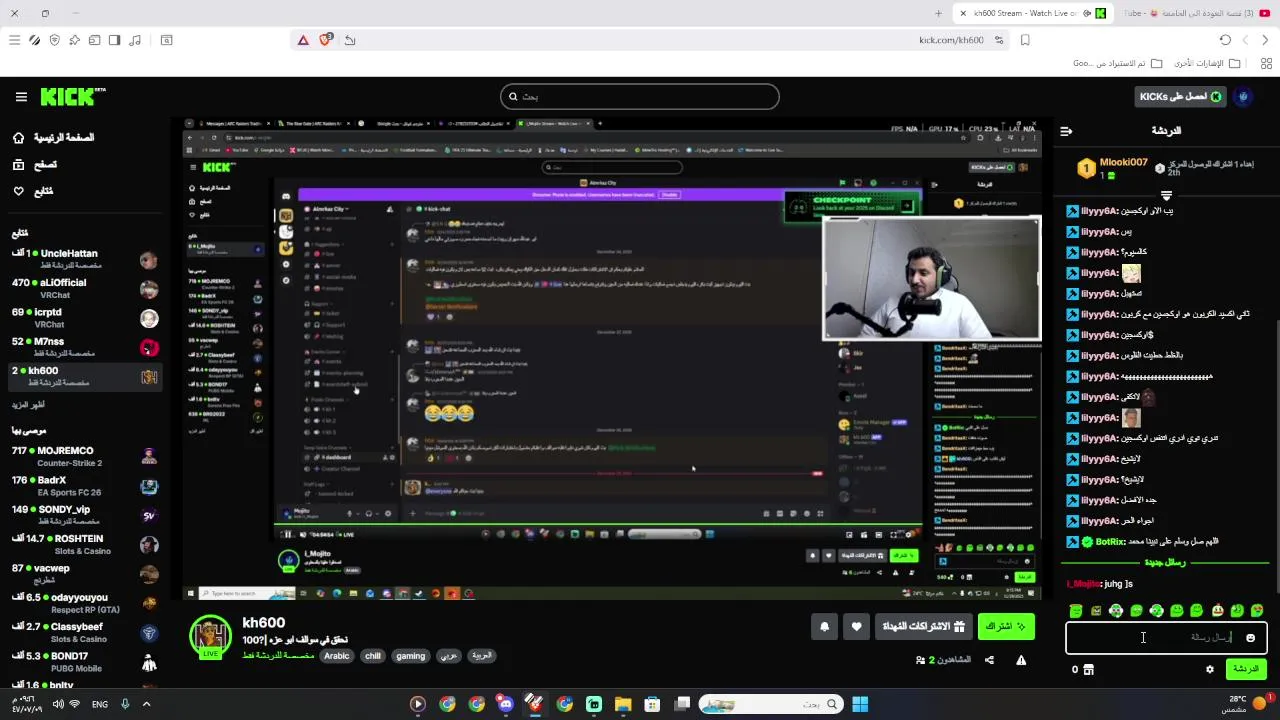Open Brave VPN shield icon
The width and height of the screenshot is (1280, 720).
click(x=54, y=40)
